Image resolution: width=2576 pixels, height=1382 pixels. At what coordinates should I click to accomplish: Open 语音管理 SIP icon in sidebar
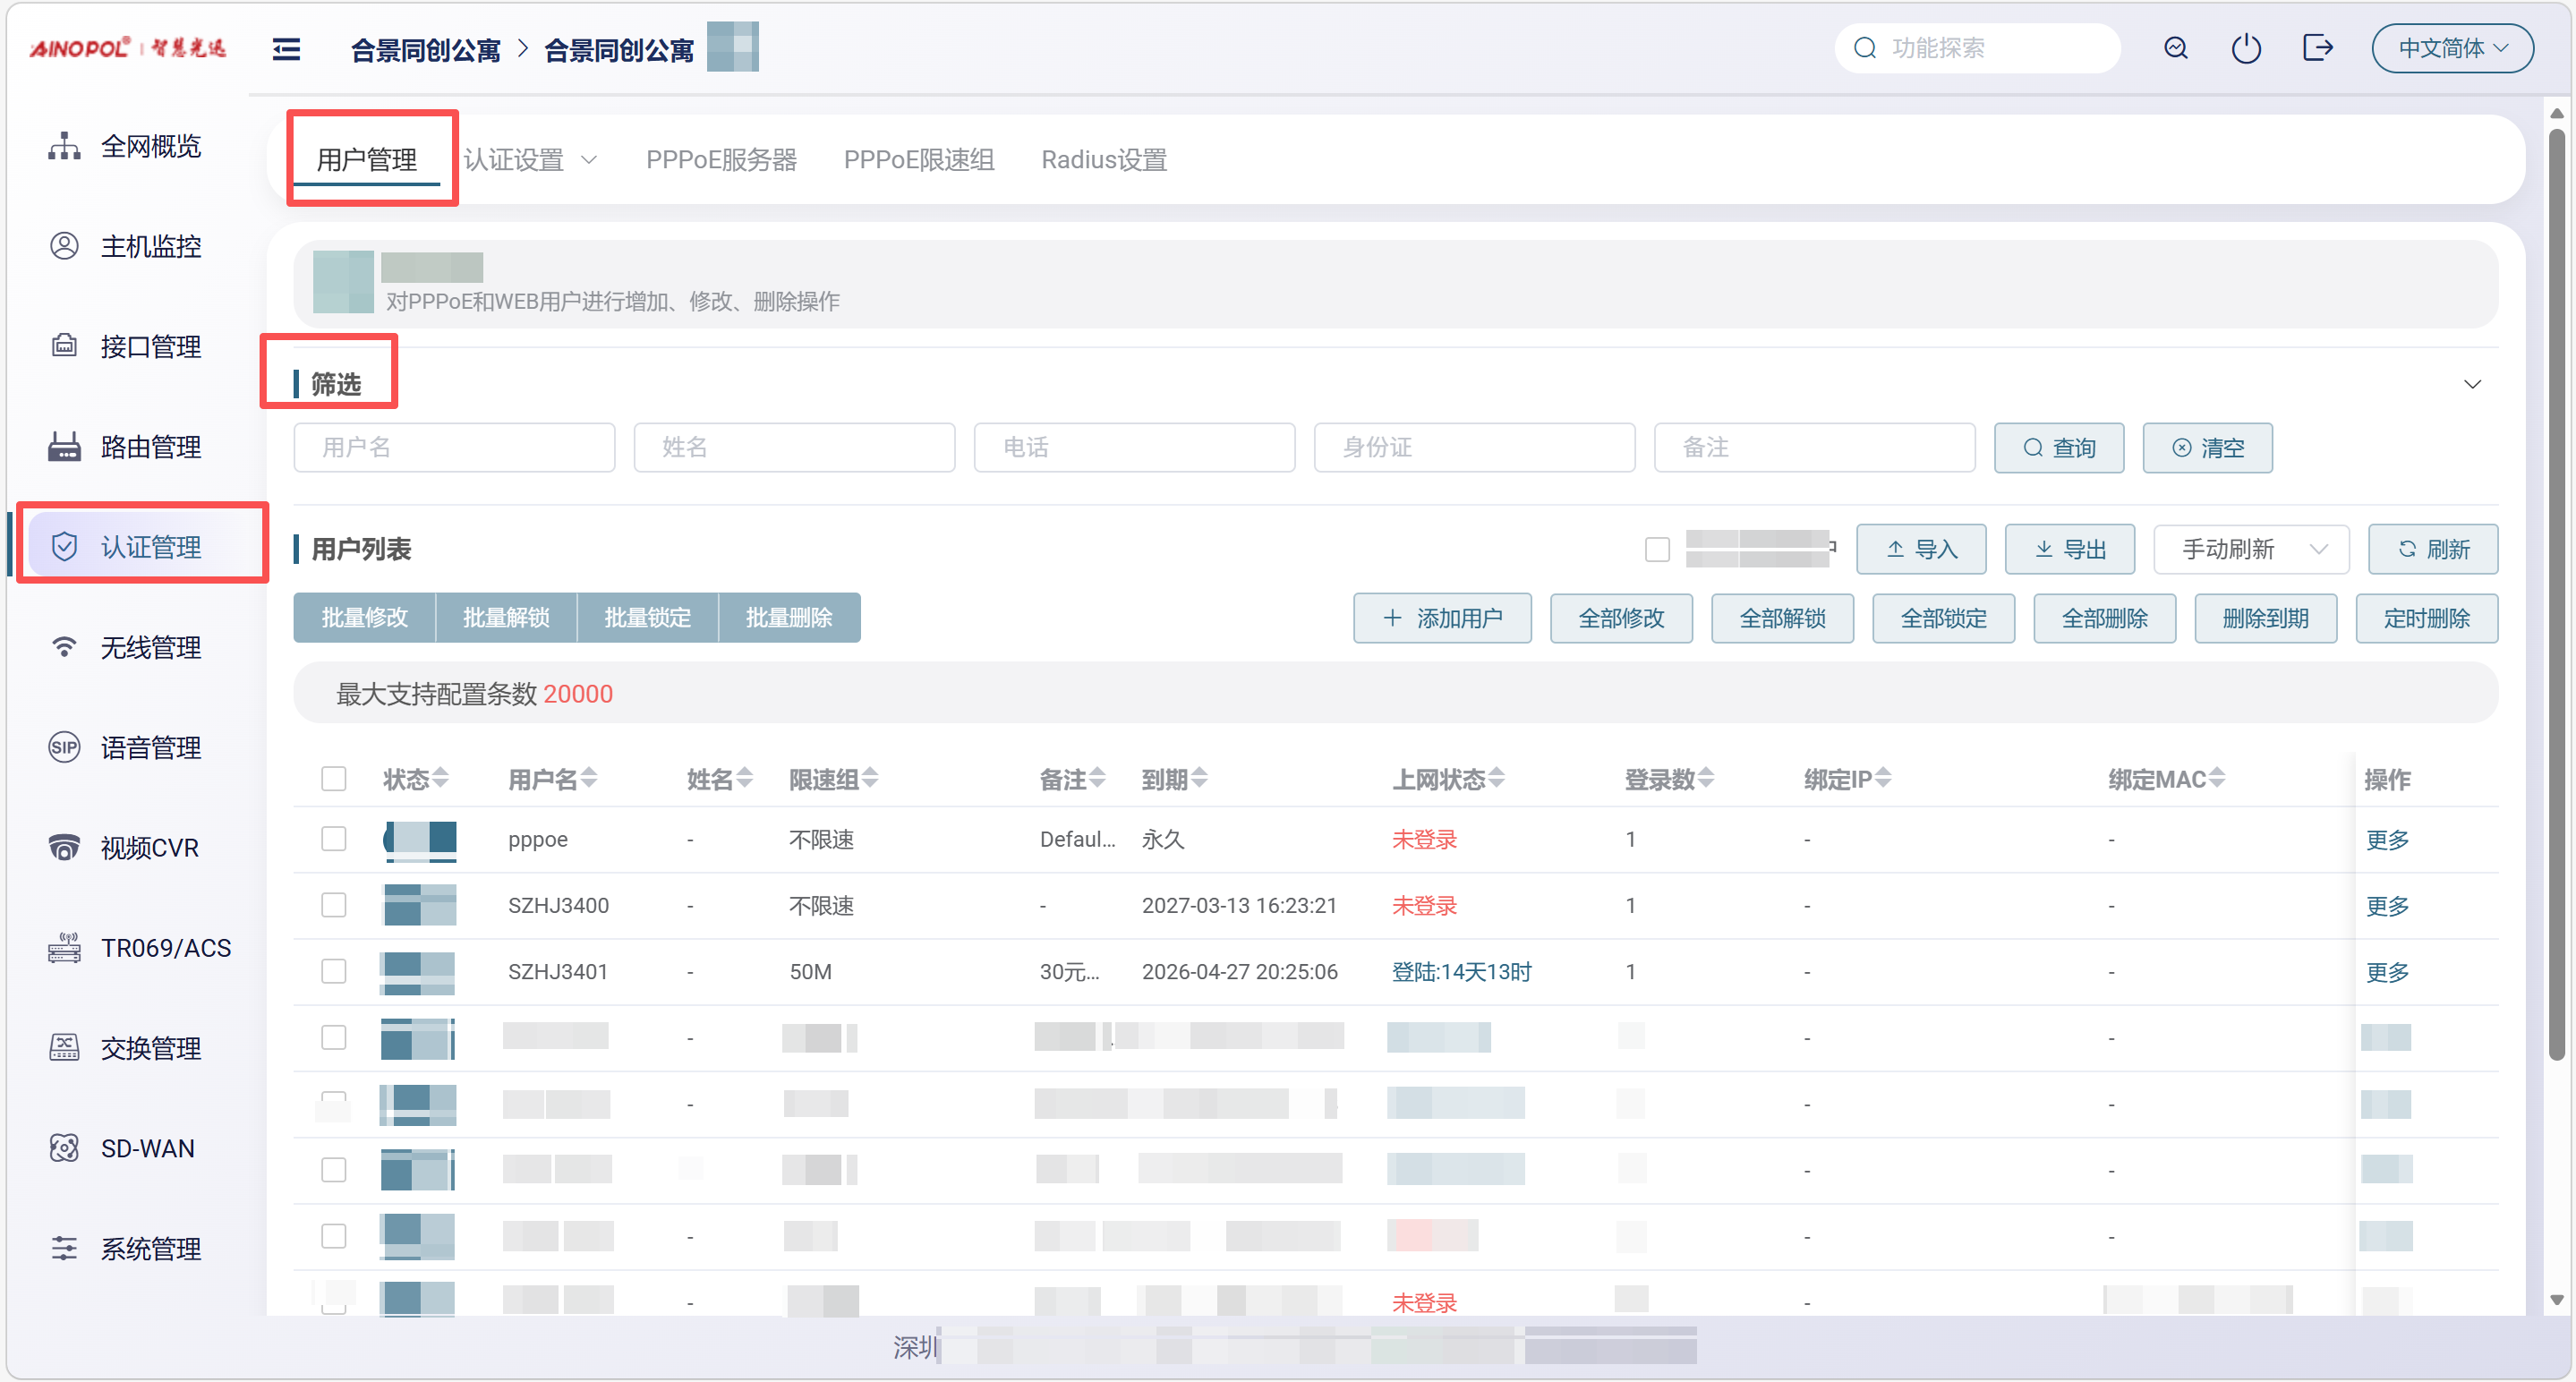pyautogui.click(x=64, y=747)
